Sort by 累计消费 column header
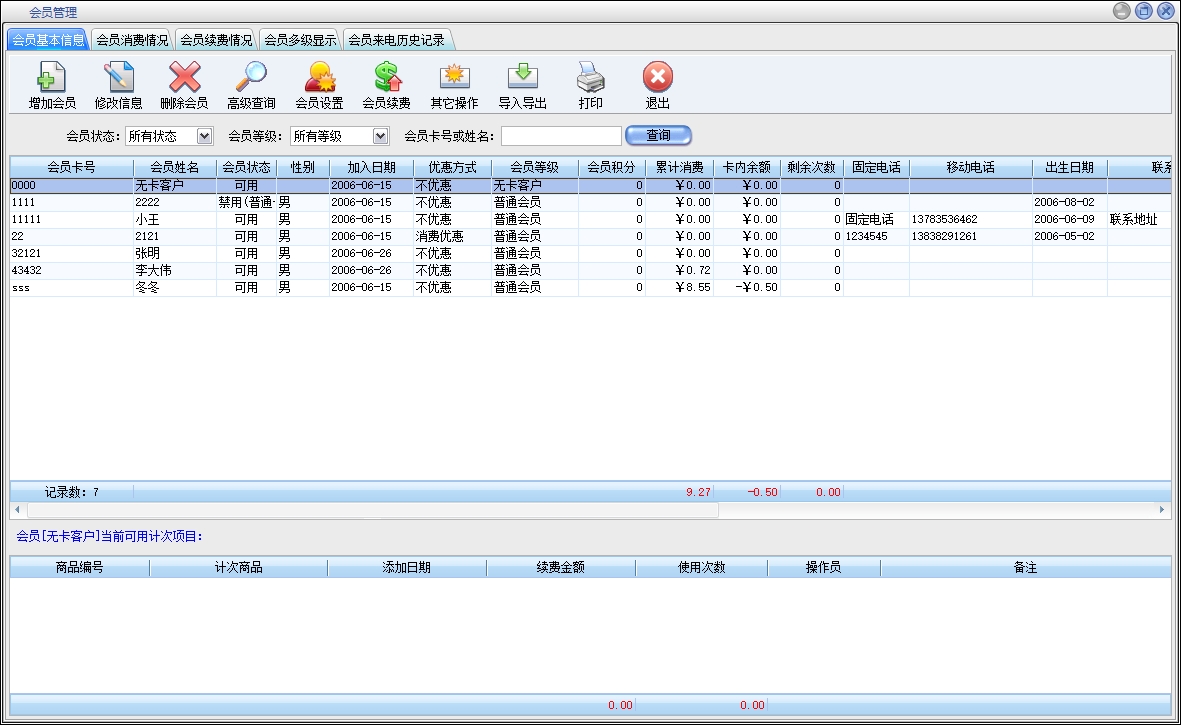 click(678, 167)
